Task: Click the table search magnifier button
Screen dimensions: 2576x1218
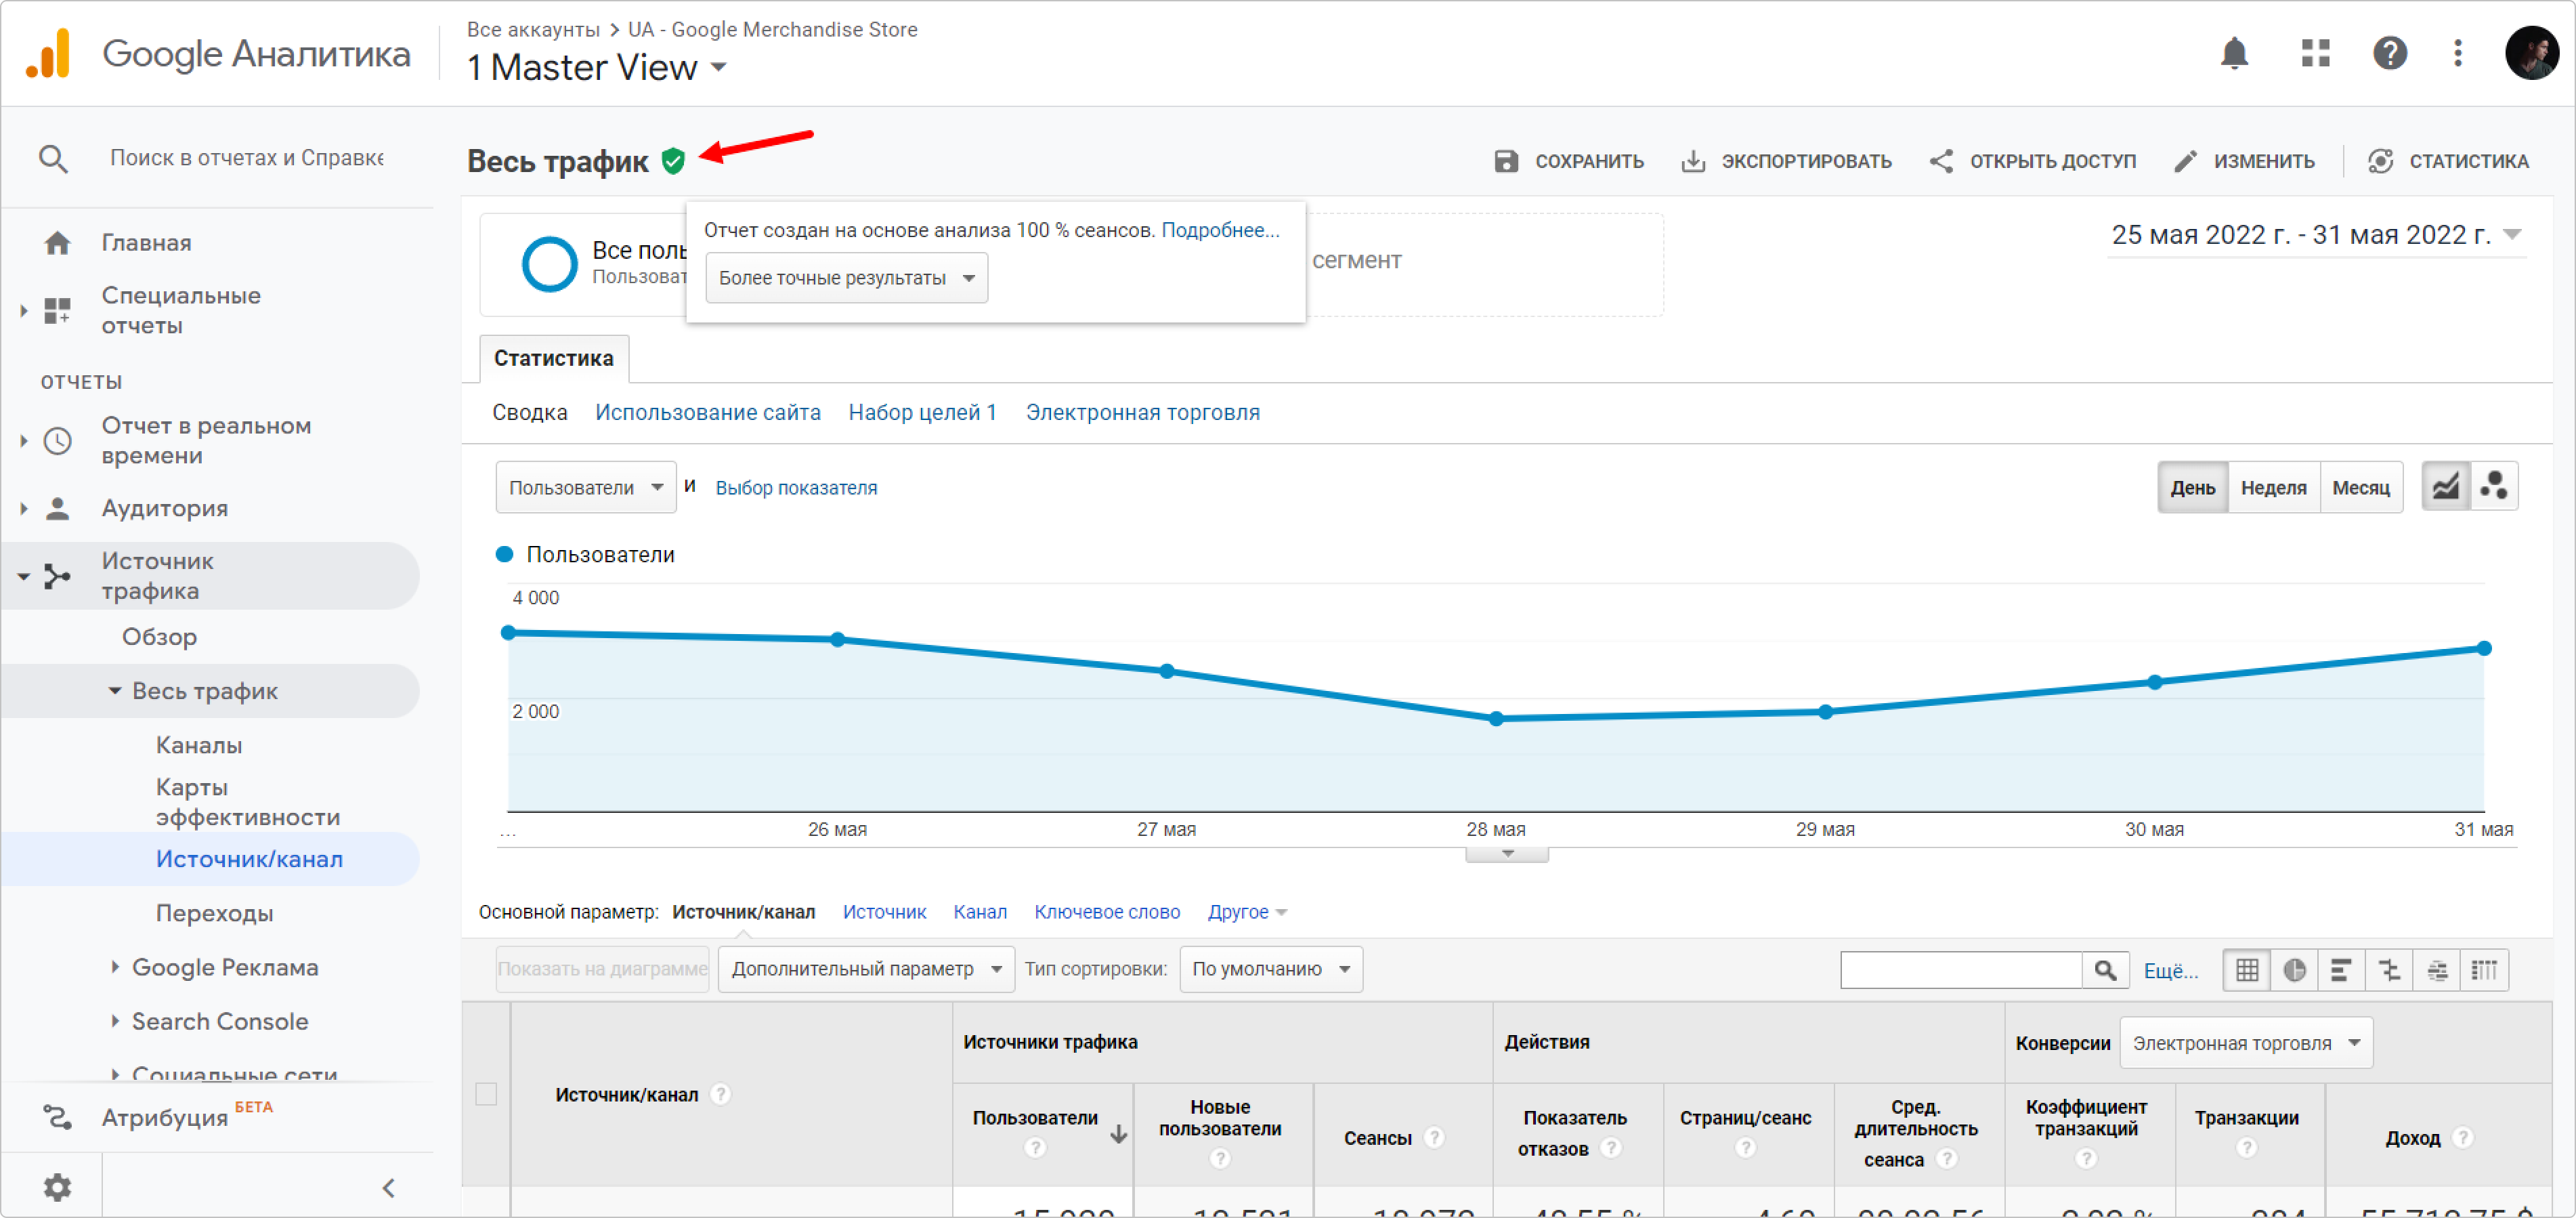Action: coord(2105,970)
